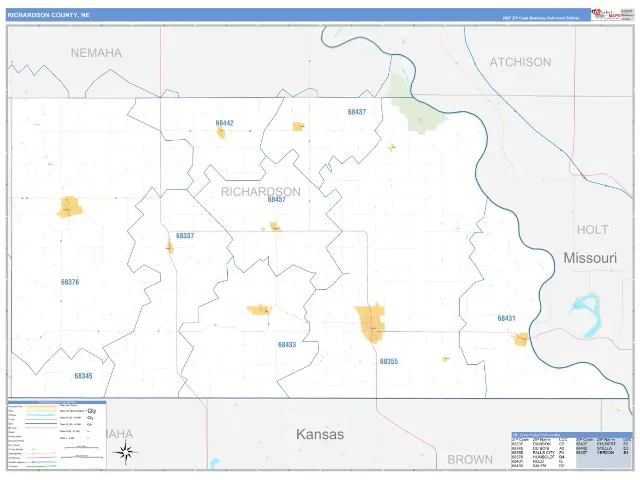Click the orange town below 68457 label
This screenshot has width=640, height=480.
point(275,226)
